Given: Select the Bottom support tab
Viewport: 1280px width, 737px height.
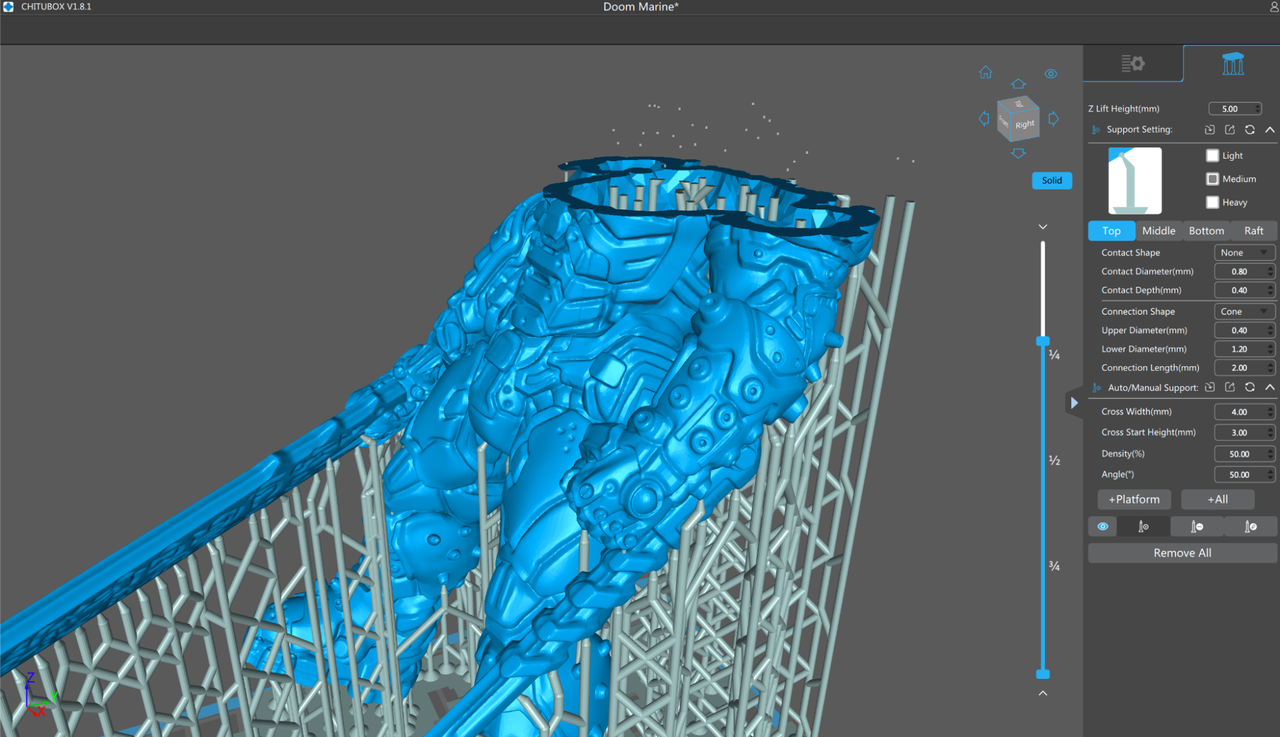Looking at the screenshot, I should click(x=1206, y=231).
